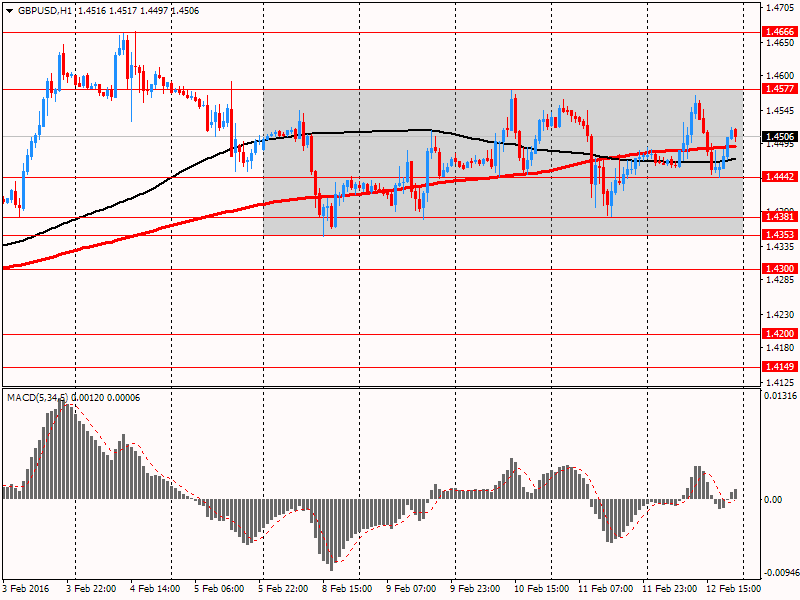Click the 1.4353 red price level label
The width and height of the screenshot is (800, 600).
[x=779, y=235]
